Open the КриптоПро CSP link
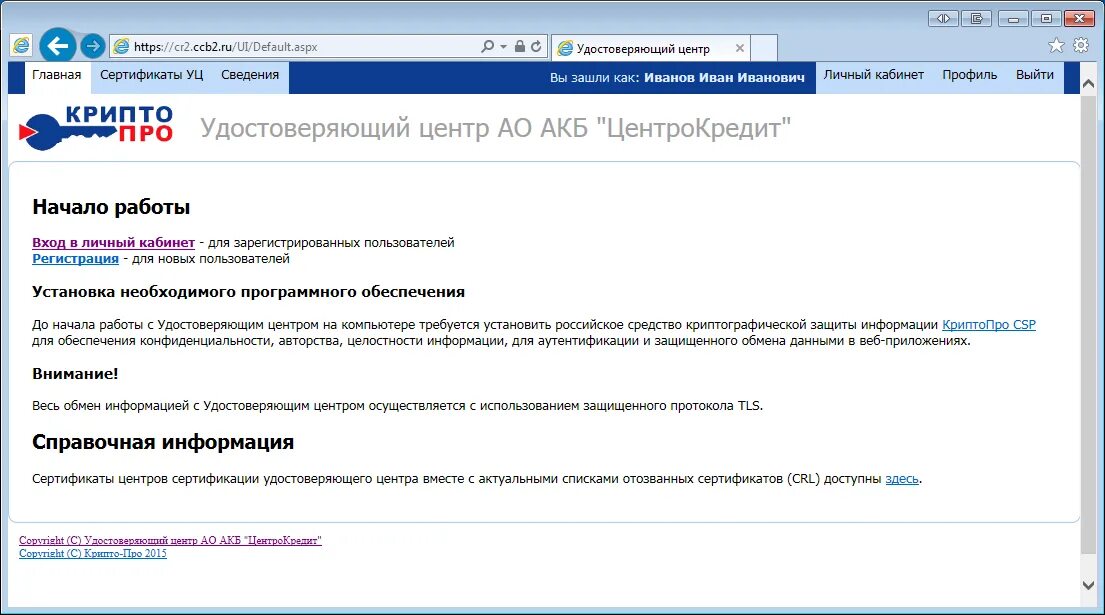This screenshot has width=1105, height=615. click(989, 325)
